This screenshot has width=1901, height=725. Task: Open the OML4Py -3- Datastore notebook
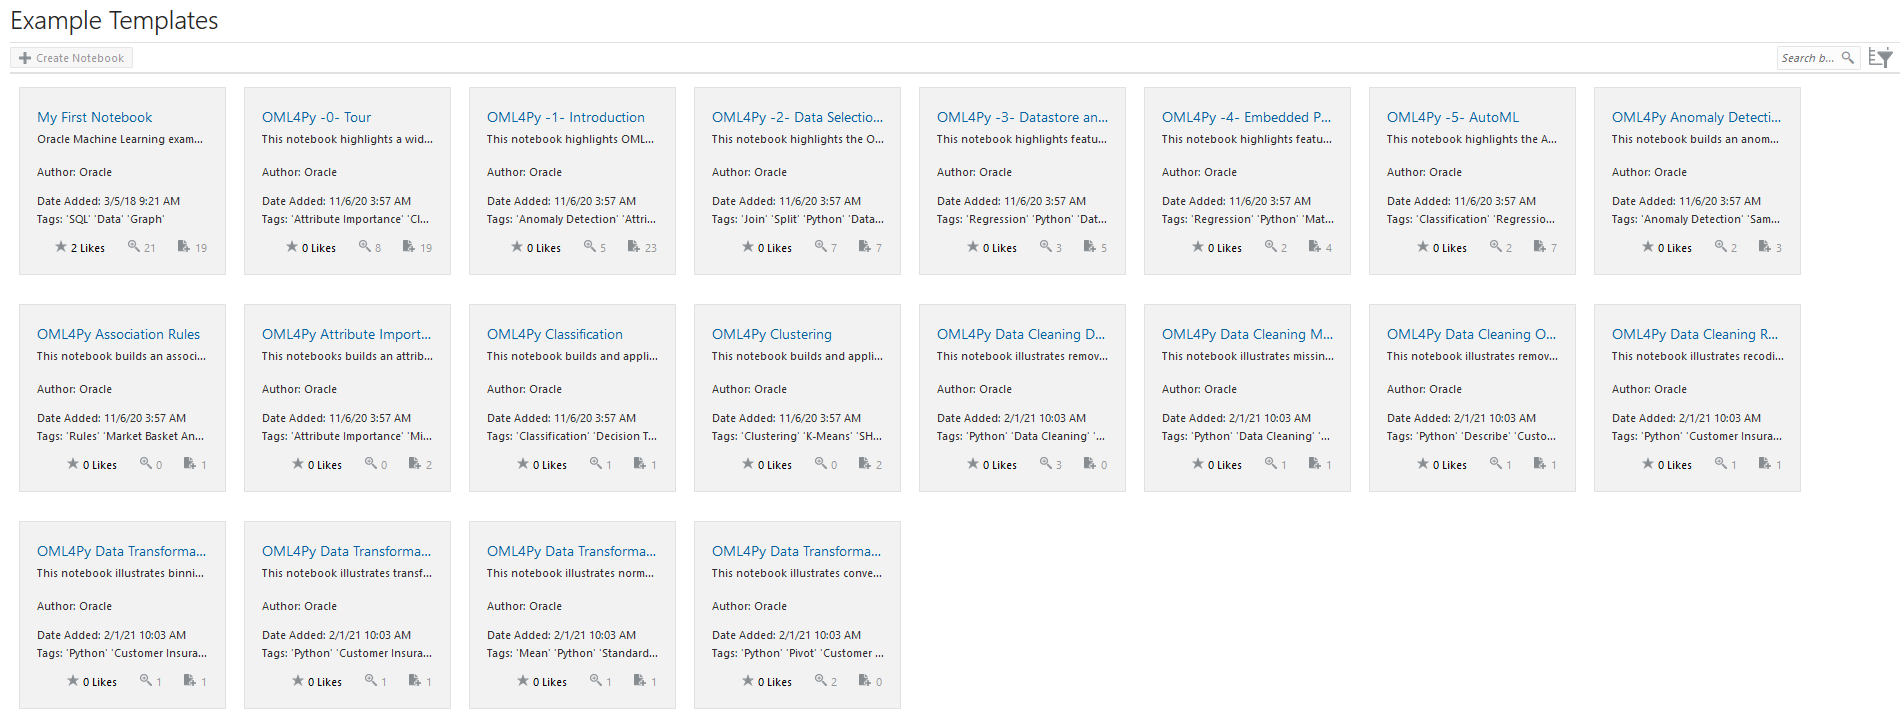(1022, 117)
